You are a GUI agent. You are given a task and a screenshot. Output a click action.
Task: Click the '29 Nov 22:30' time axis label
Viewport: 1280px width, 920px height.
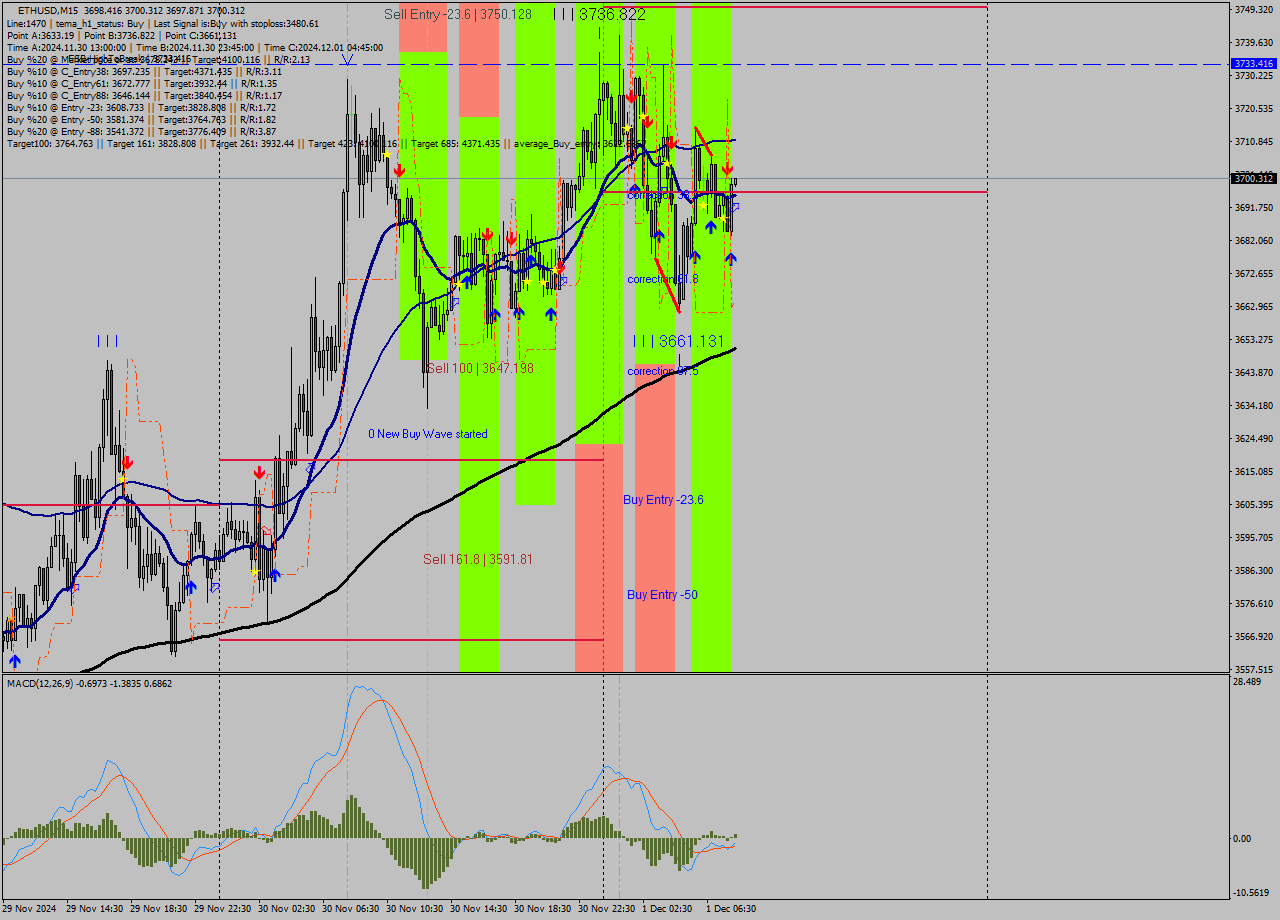(223, 909)
